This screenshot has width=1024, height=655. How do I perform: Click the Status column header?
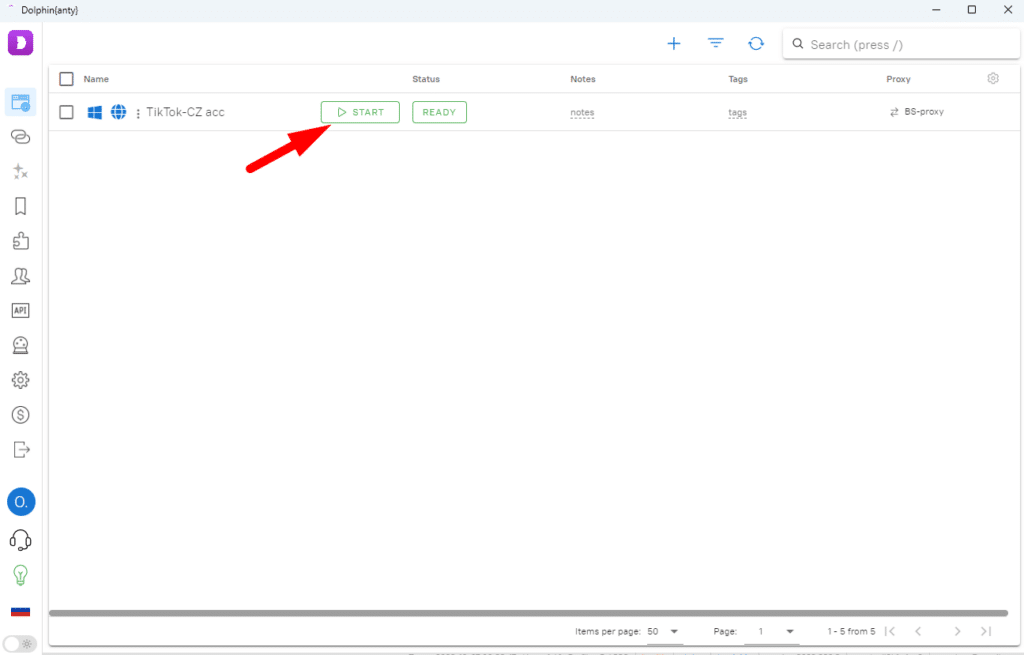tap(426, 79)
